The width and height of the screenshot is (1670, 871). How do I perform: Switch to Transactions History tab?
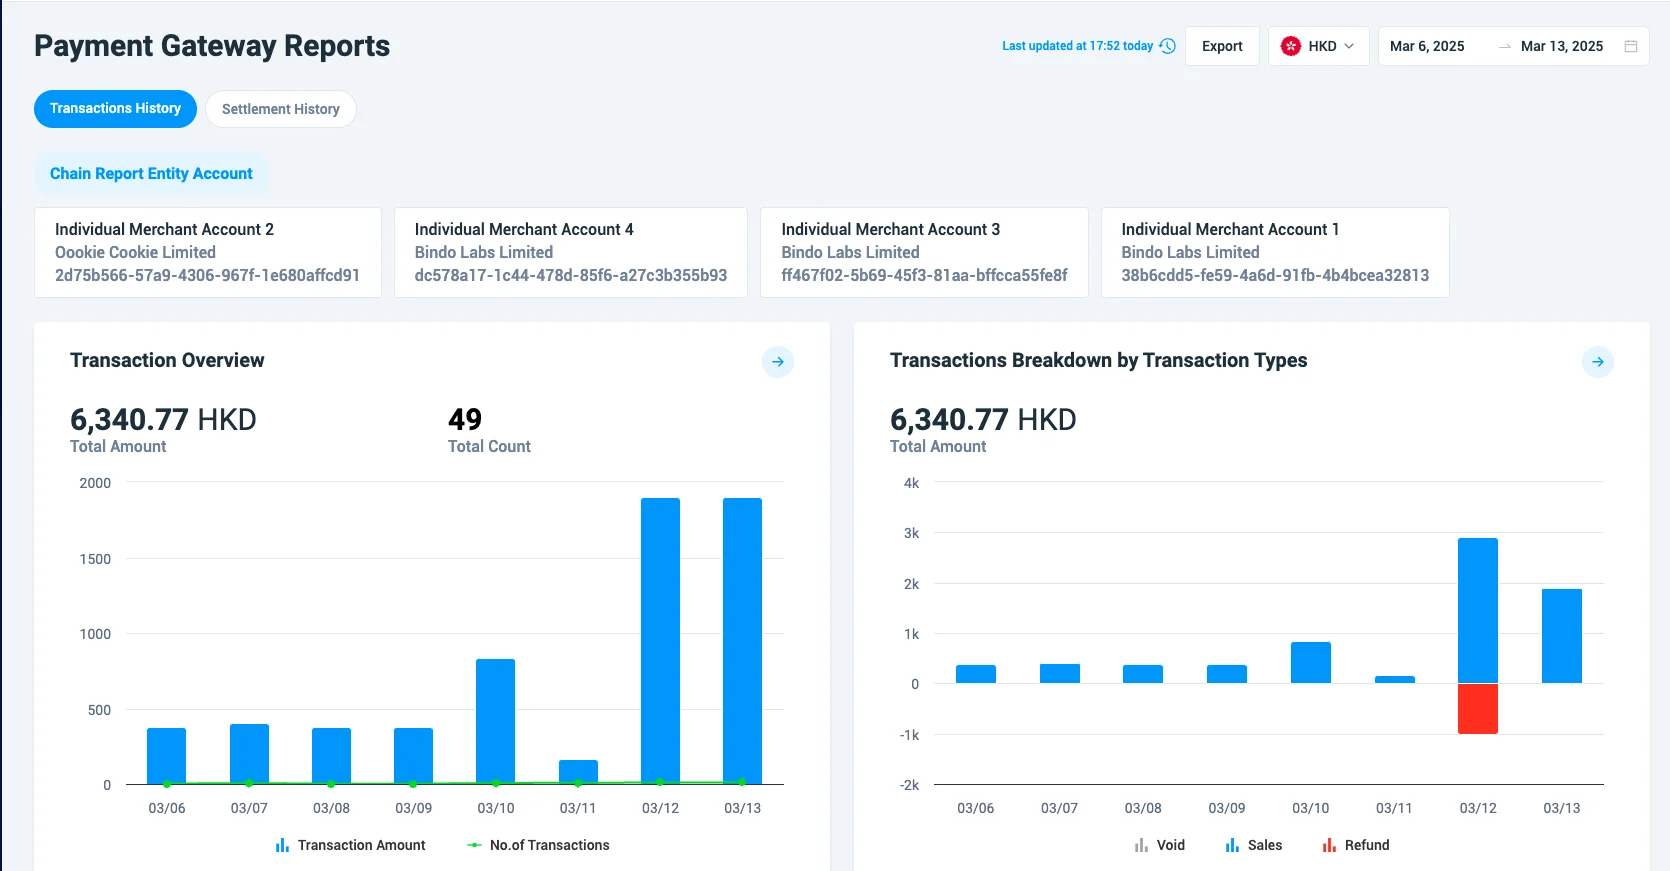click(115, 109)
